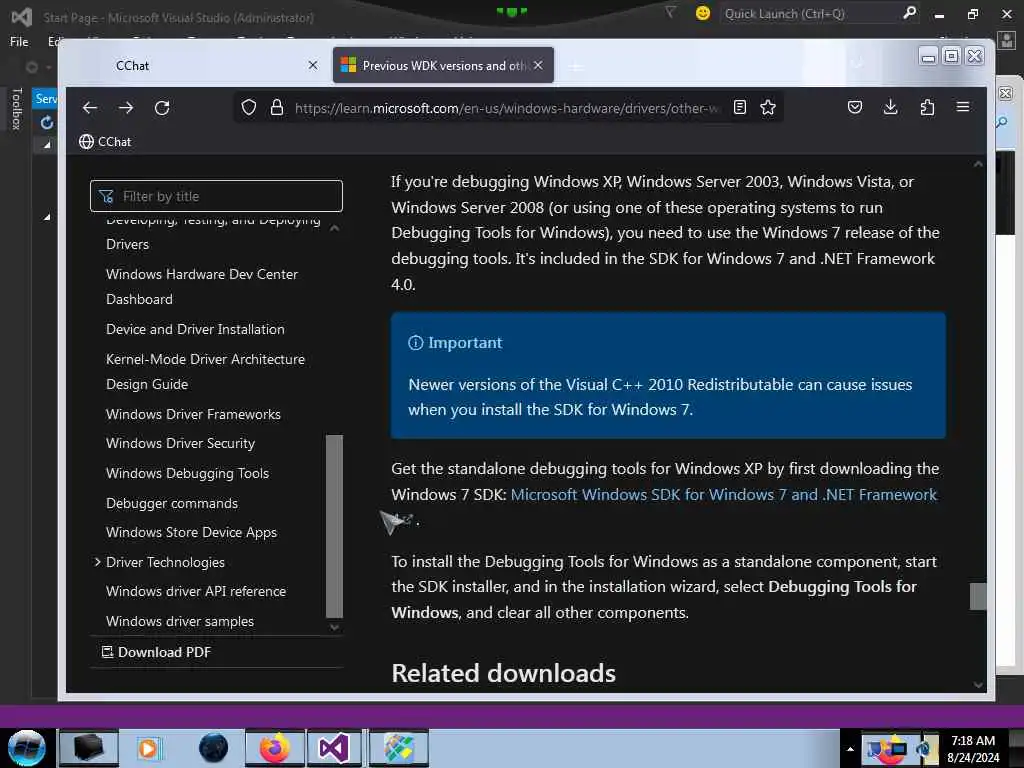Open the dark globe taskbar icon
1024x768 pixels.
click(x=214, y=748)
